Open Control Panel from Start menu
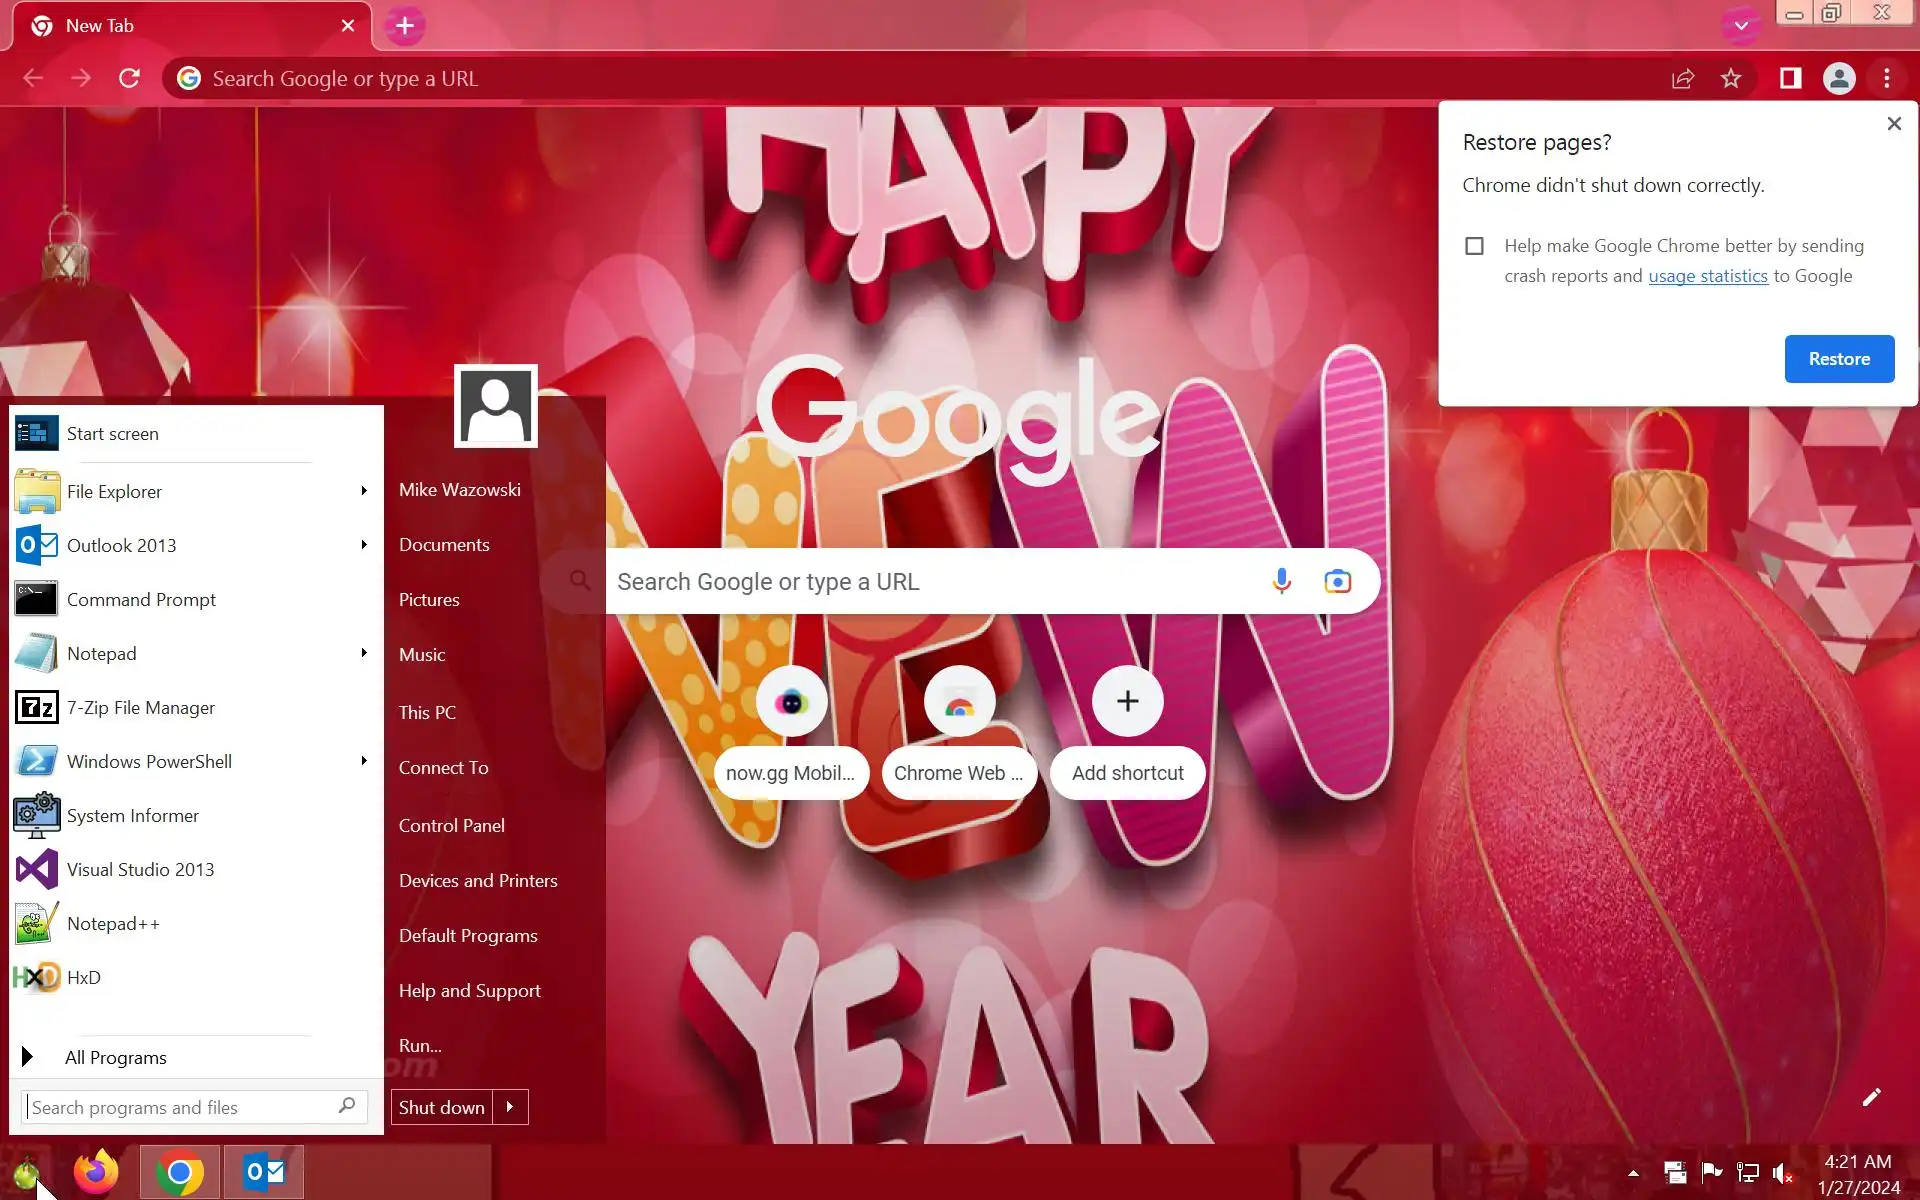This screenshot has height=1200, width=1920. coord(451,825)
